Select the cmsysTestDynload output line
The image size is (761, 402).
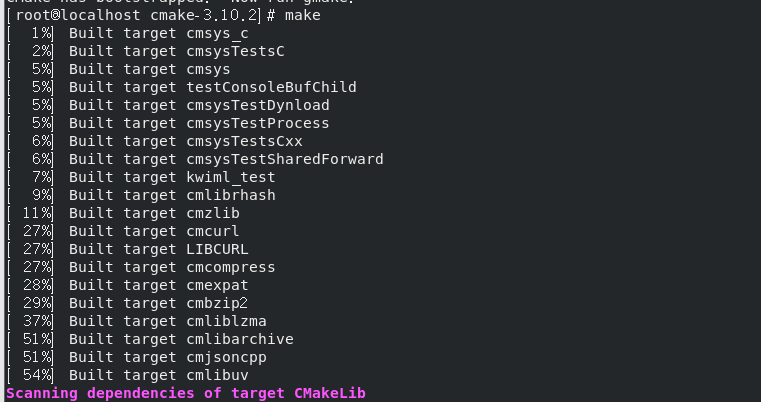point(168,105)
